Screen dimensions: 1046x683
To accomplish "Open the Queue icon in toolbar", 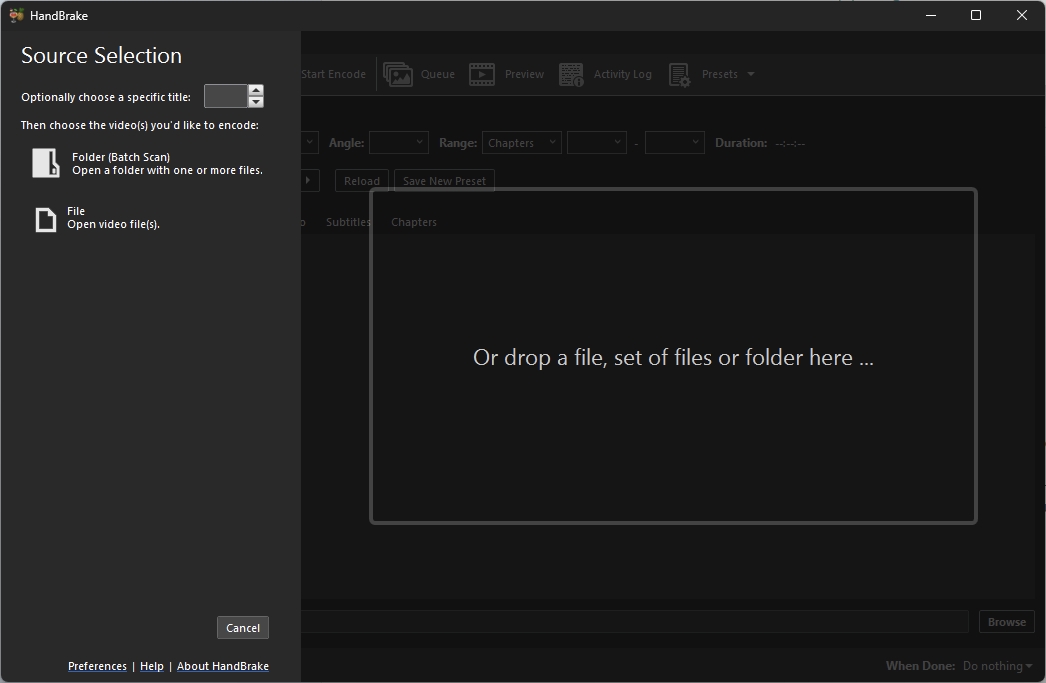I will click(x=398, y=74).
